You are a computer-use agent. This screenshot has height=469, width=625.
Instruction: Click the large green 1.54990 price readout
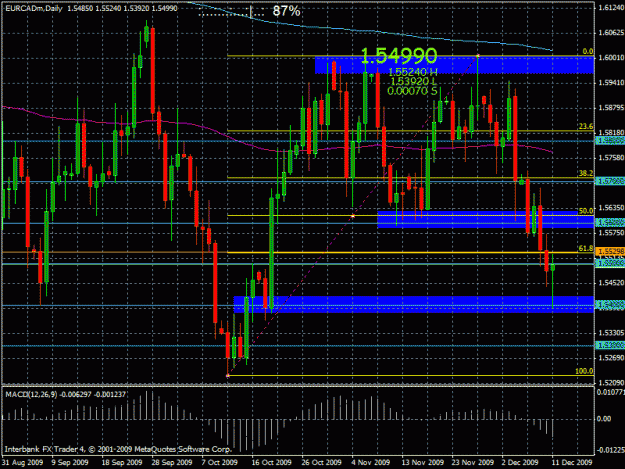(x=399, y=56)
